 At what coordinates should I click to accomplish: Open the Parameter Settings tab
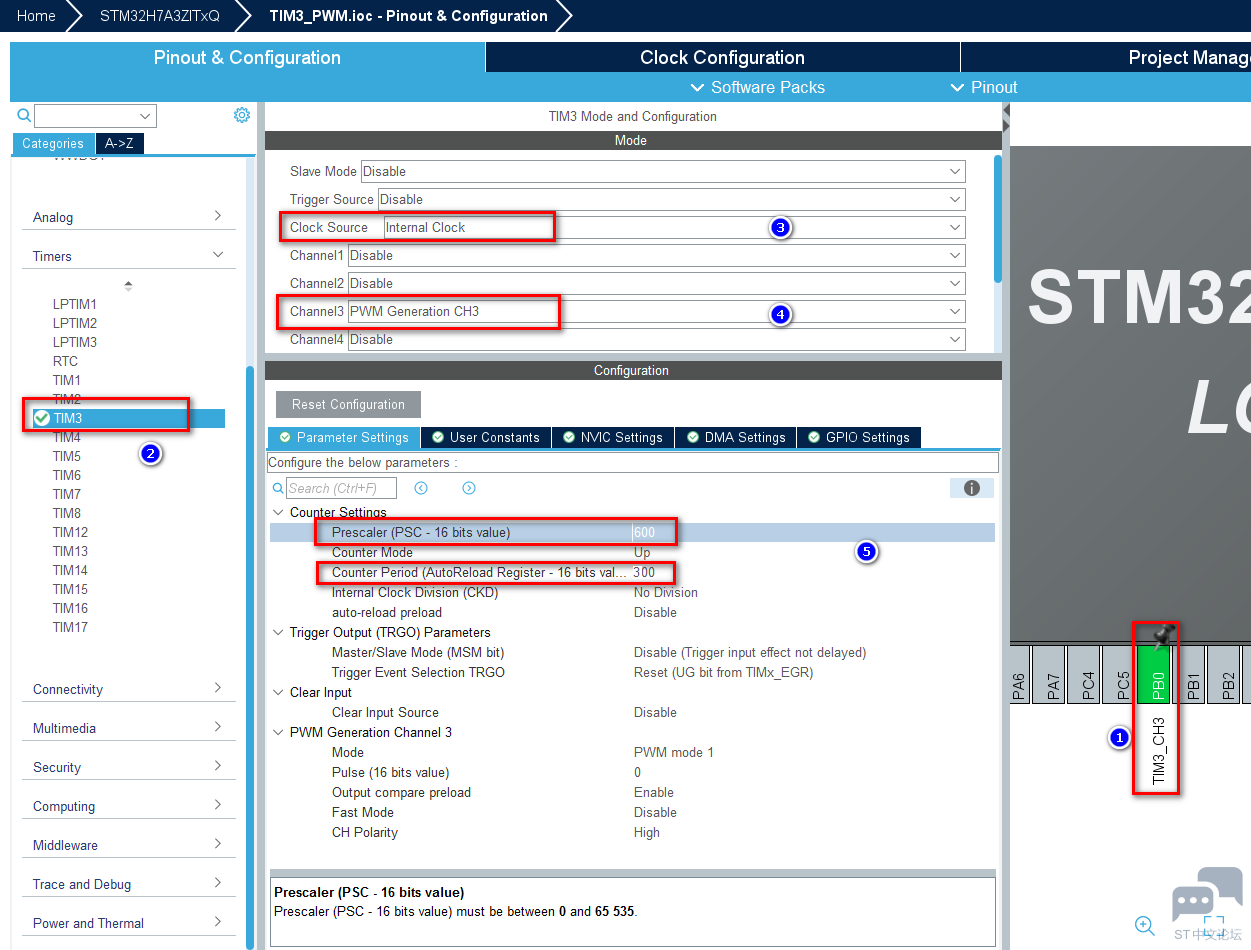click(344, 437)
